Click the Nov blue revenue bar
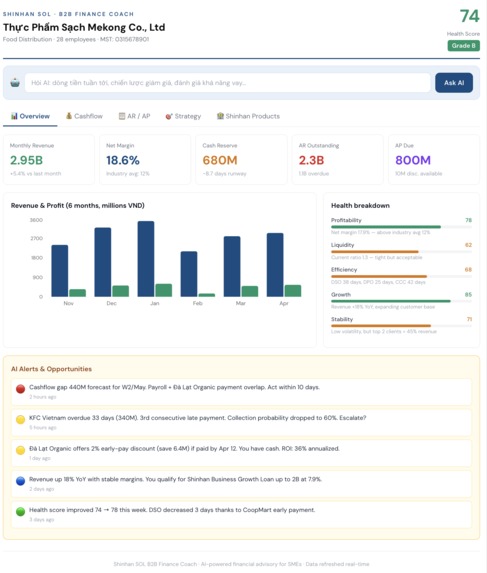 pyautogui.click(x=60, y=271)
